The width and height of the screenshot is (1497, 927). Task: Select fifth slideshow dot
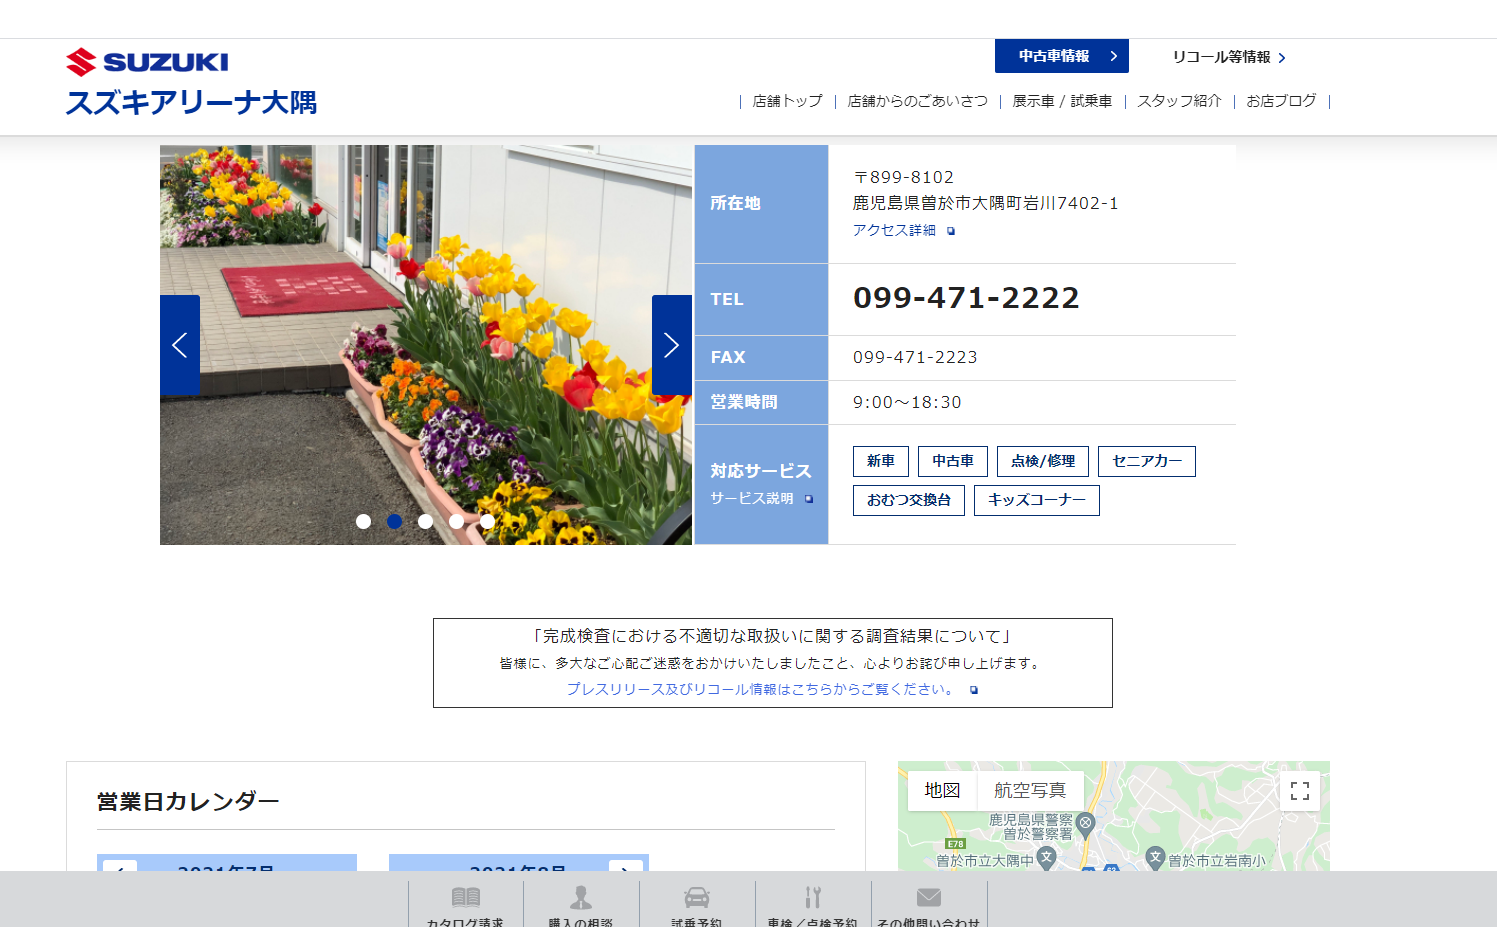pos(487,521)
